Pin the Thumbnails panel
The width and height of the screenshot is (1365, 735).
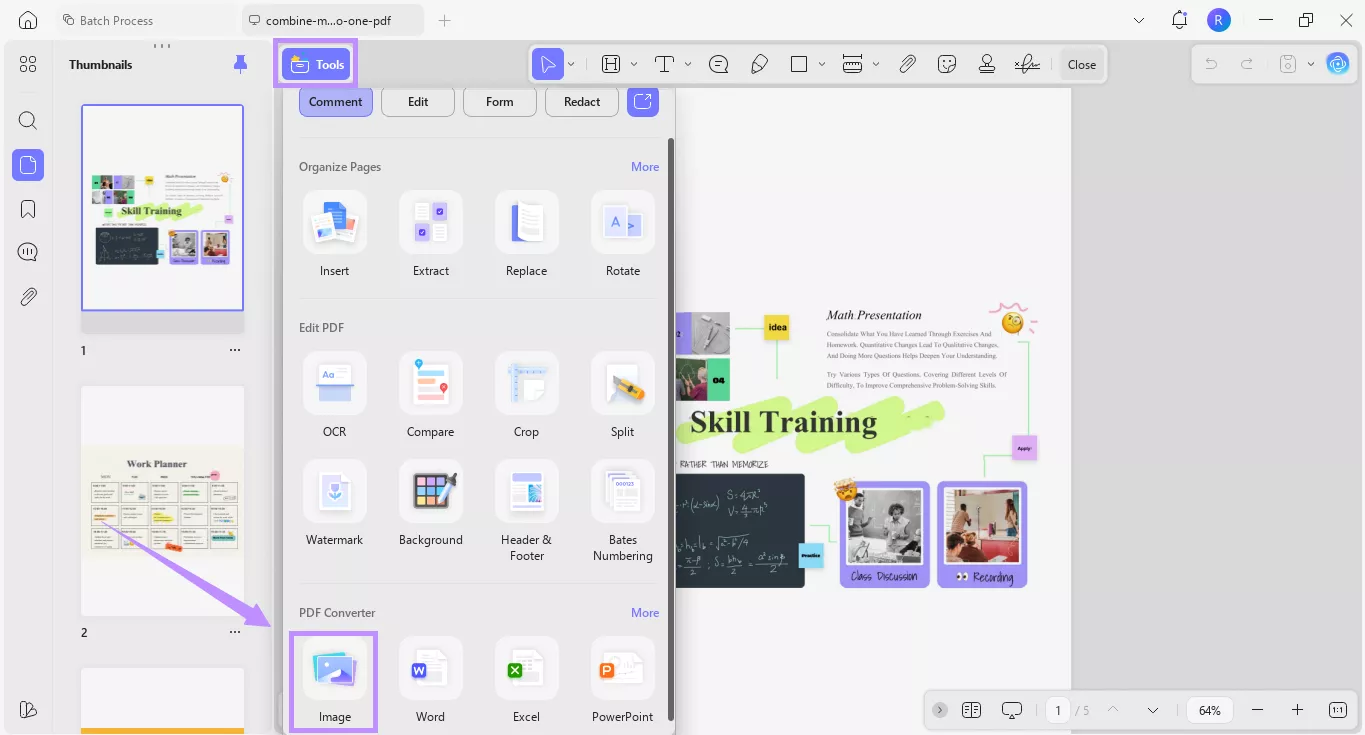(240, 63)
